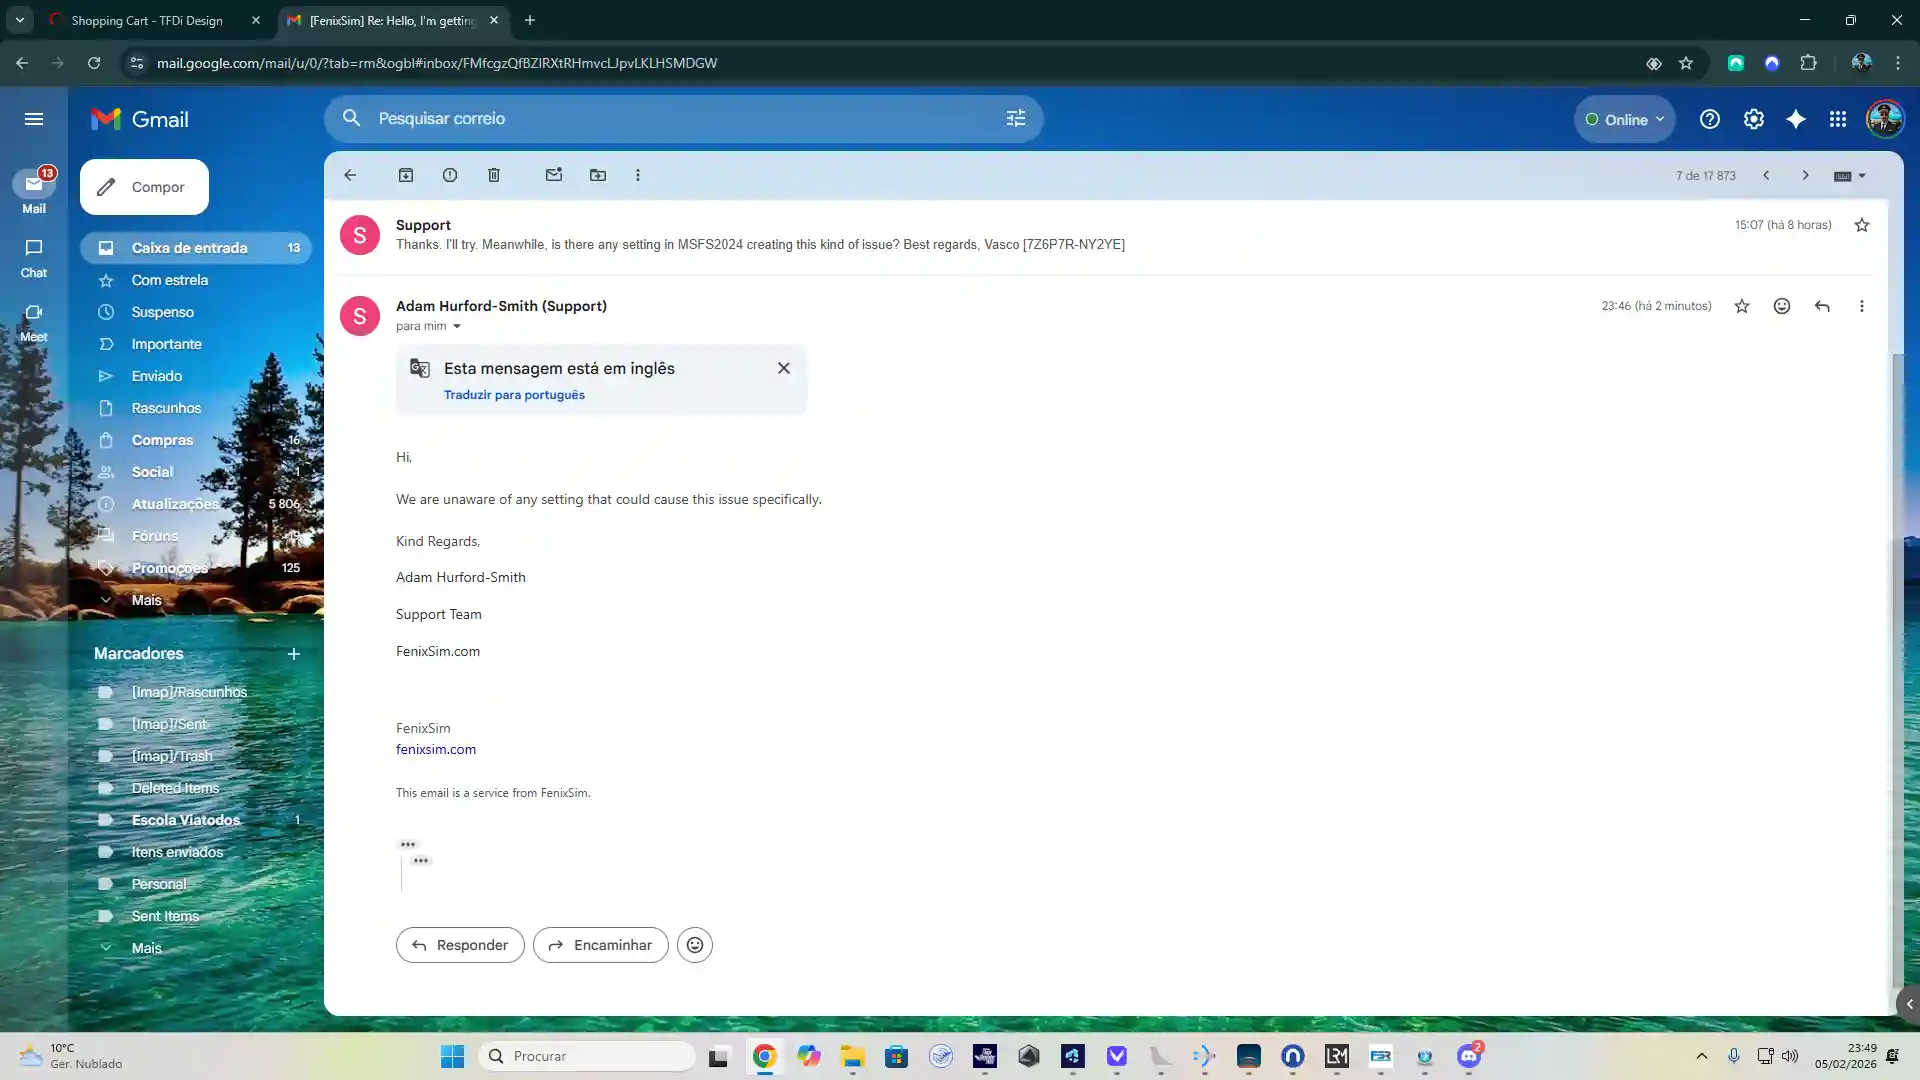The height and width of the screenshot is (1080, 1920).
Task: Open the Move to folder icon
Action: point(598,175)
